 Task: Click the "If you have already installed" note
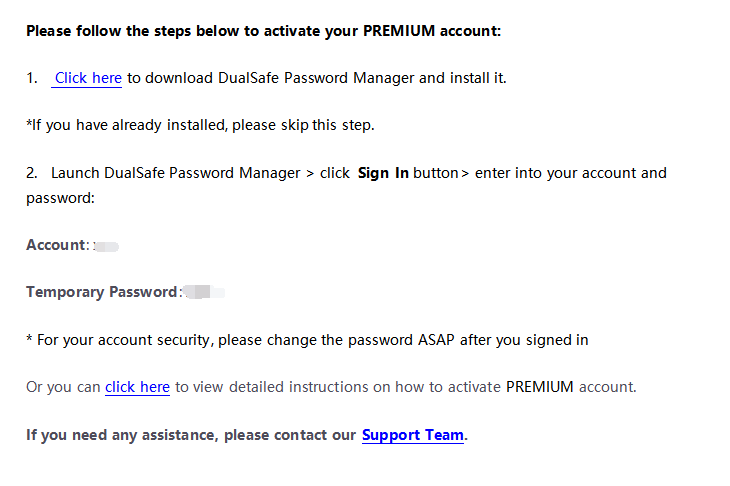[x=200, y=125]
